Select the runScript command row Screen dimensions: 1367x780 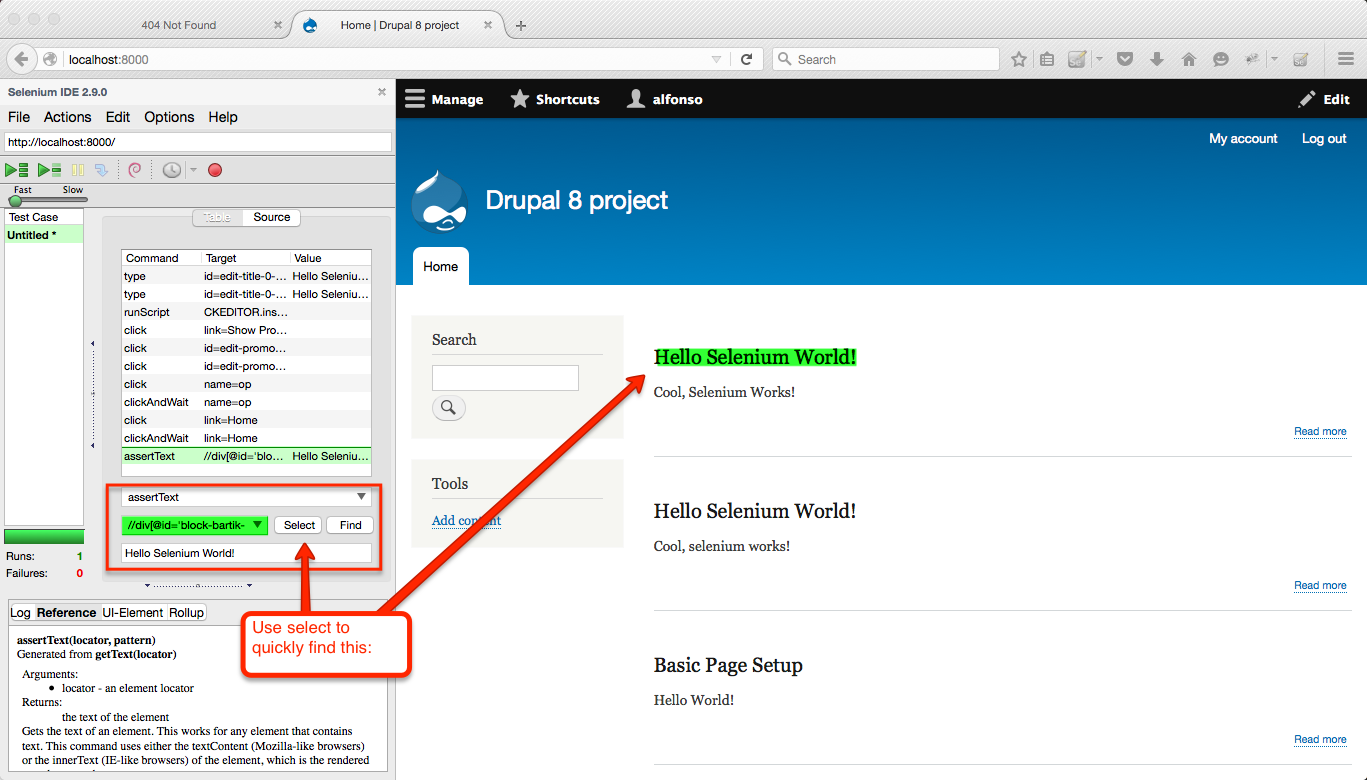pos(246,312)
